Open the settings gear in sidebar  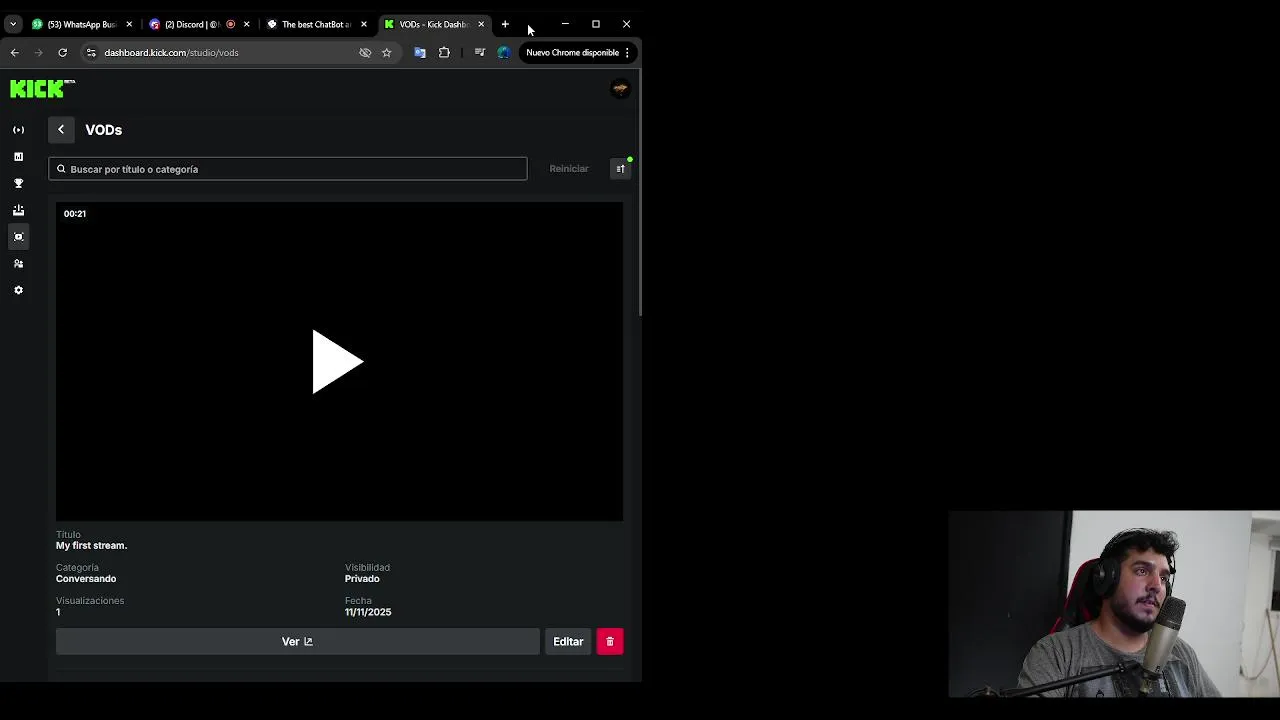18,290
